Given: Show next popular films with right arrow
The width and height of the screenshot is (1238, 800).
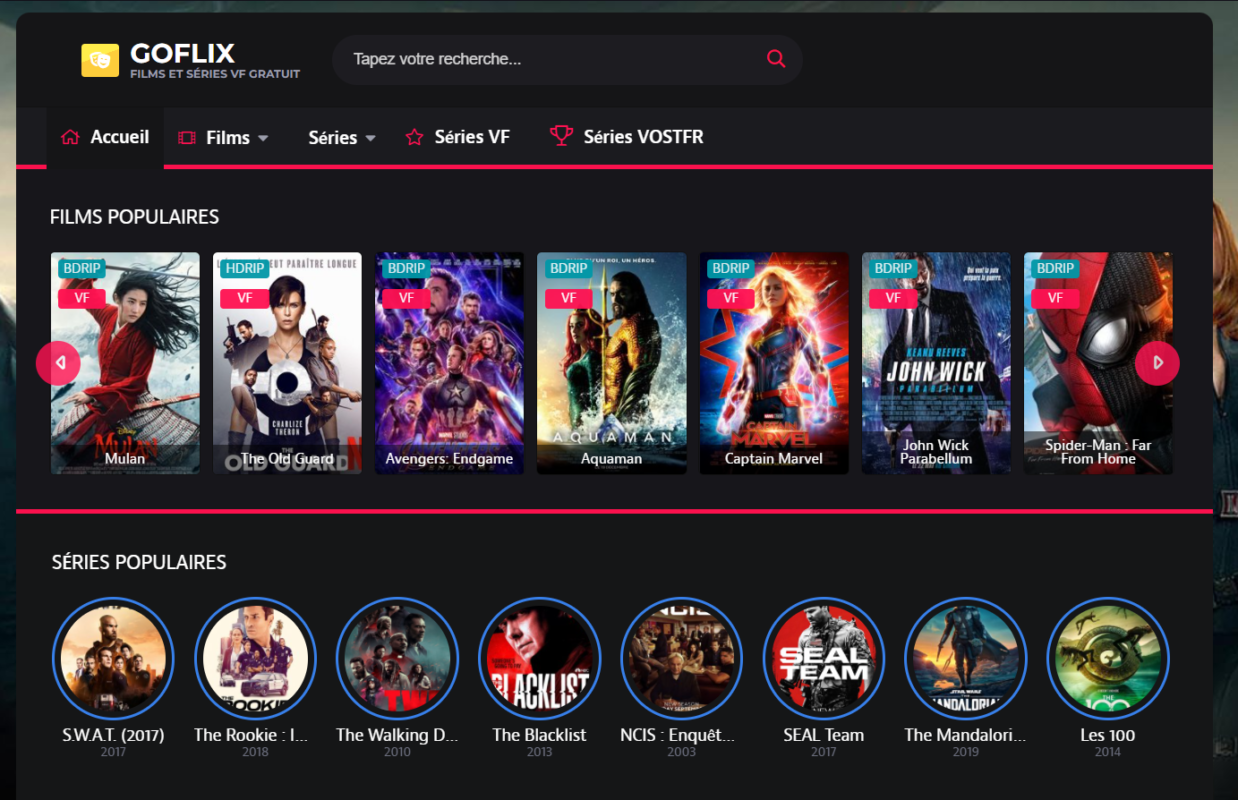Looking at the screenshot, I should coord(1157,363).
